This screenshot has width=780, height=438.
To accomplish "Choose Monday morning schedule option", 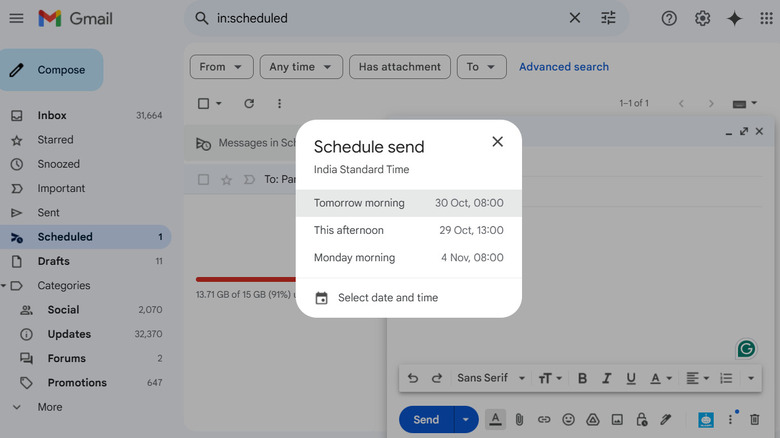I will coord(408,258).
